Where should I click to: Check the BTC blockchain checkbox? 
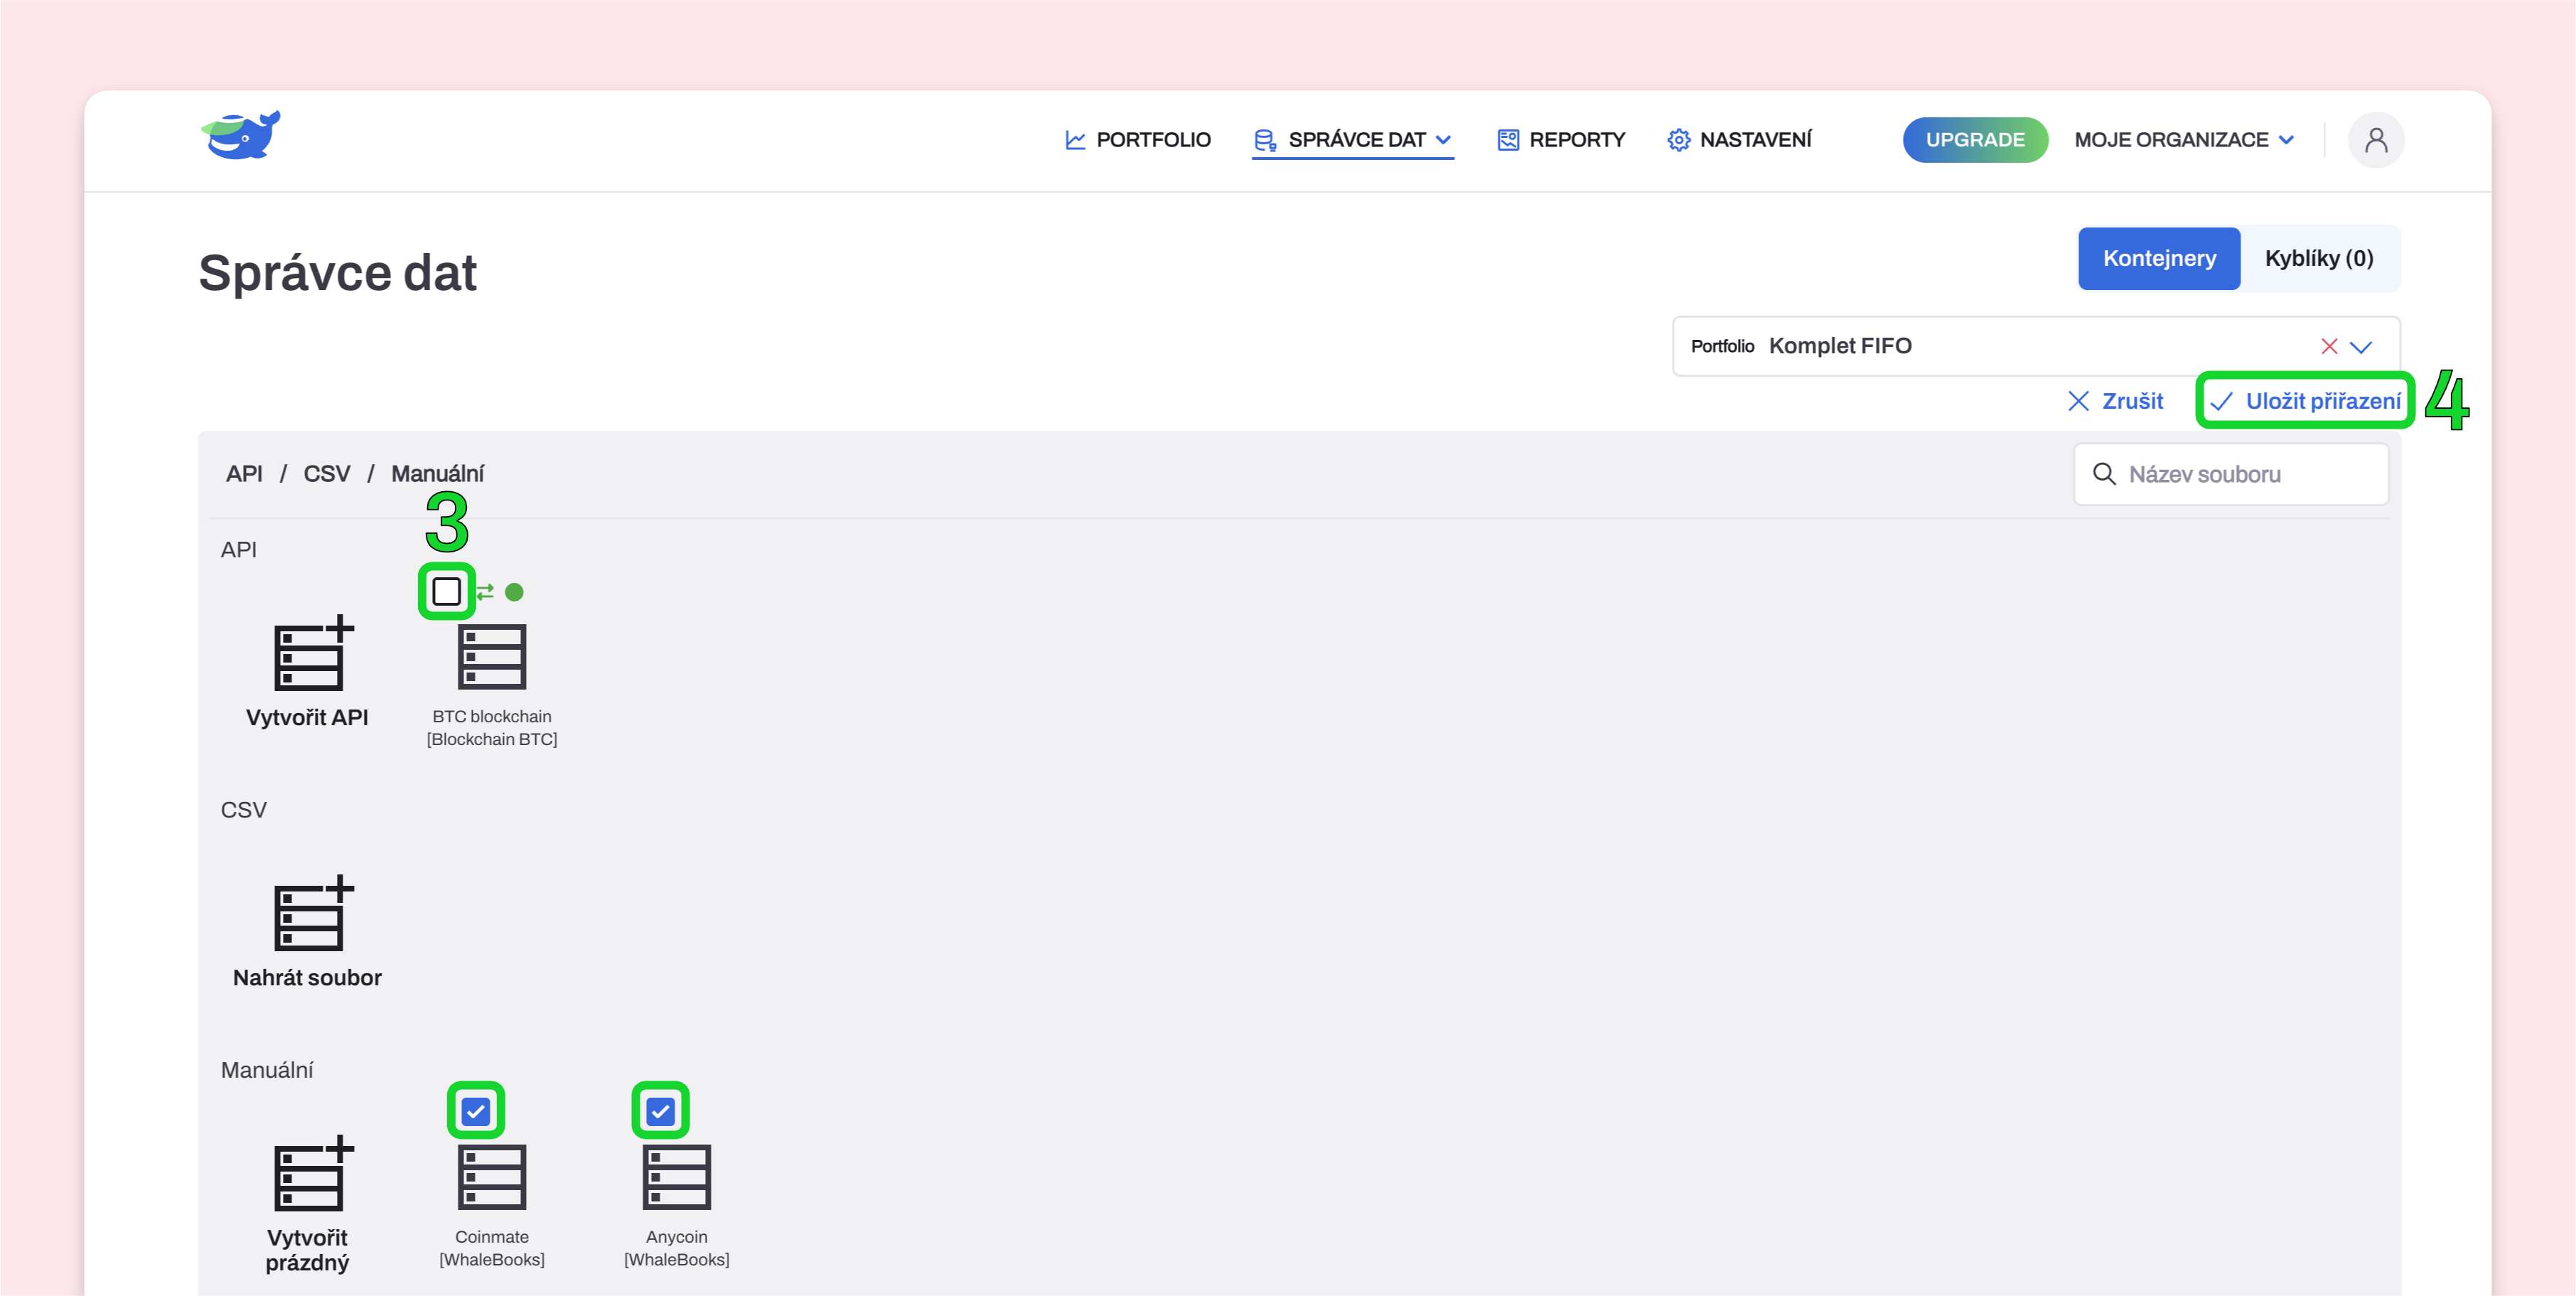pyautogui.click(x=446, y=591)
